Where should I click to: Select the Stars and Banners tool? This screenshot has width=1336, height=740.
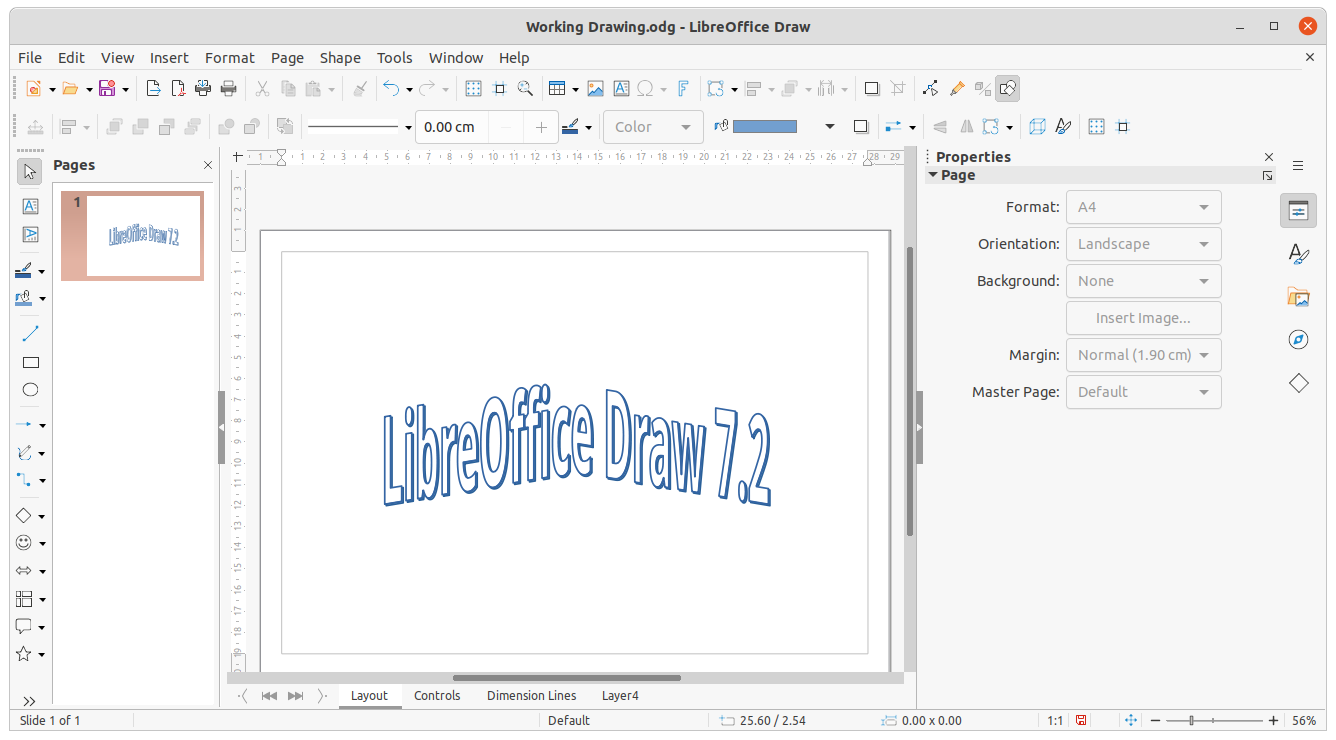(x=24, y=654)
